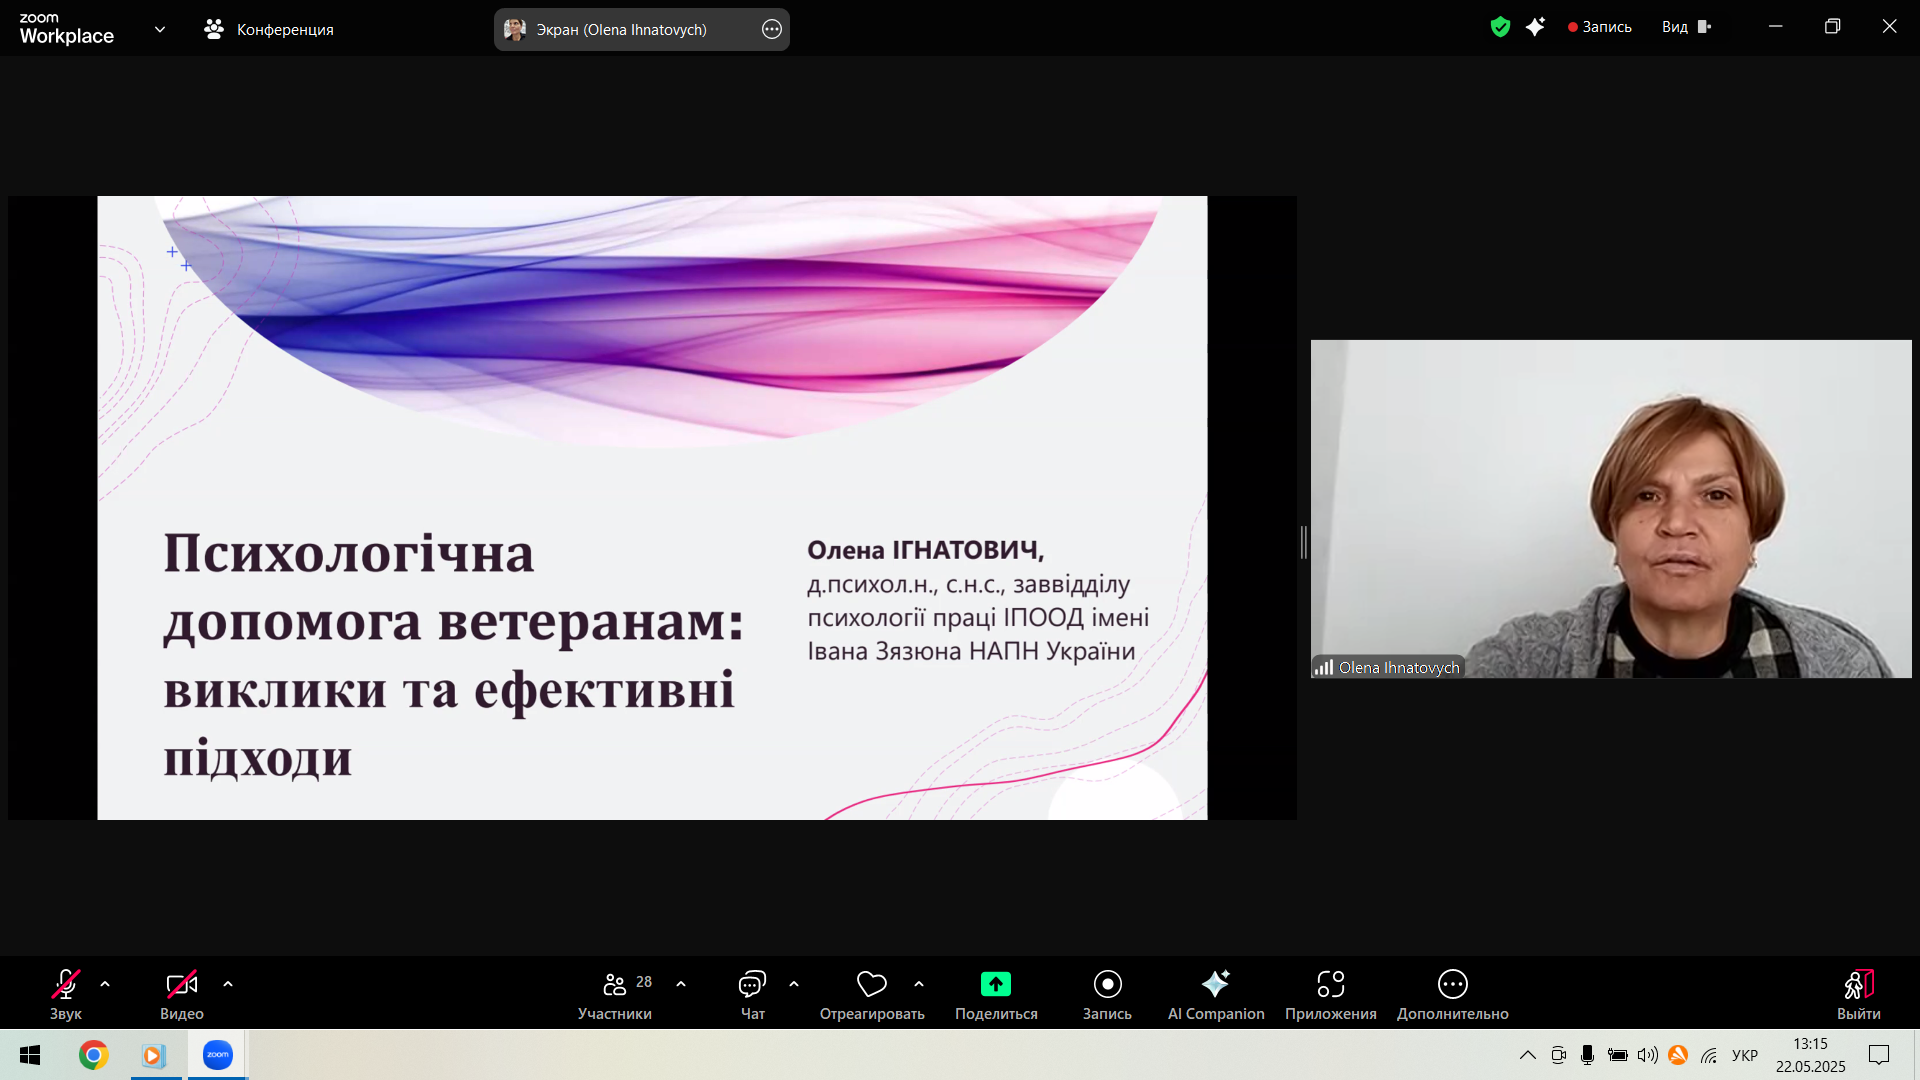Turn on the video camera
1920x1080 pixels.
[181, 985]
